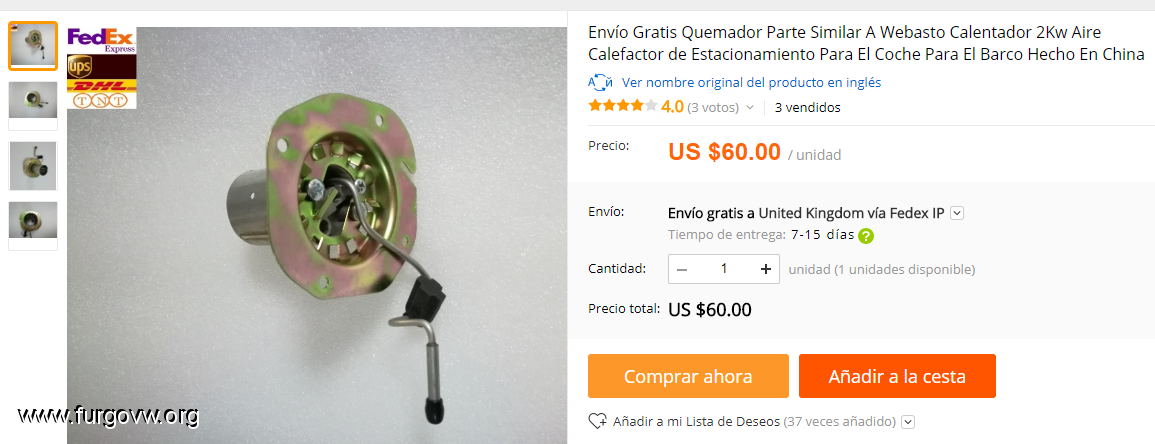Click the FedEx Express logo on image
1155x444 pixels.
pos(102,40)
